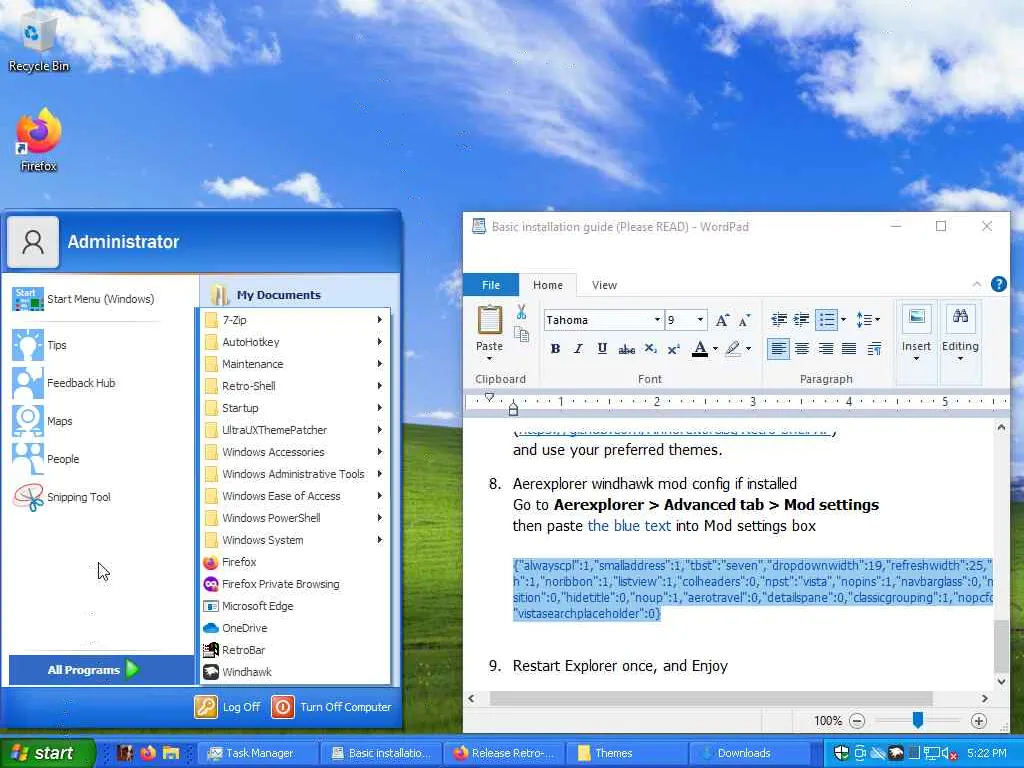Image resolution: width=1024 pixels, height=768 pixels.
Task: Click the WordPad Help icon
Action: (x=999, y=284)
